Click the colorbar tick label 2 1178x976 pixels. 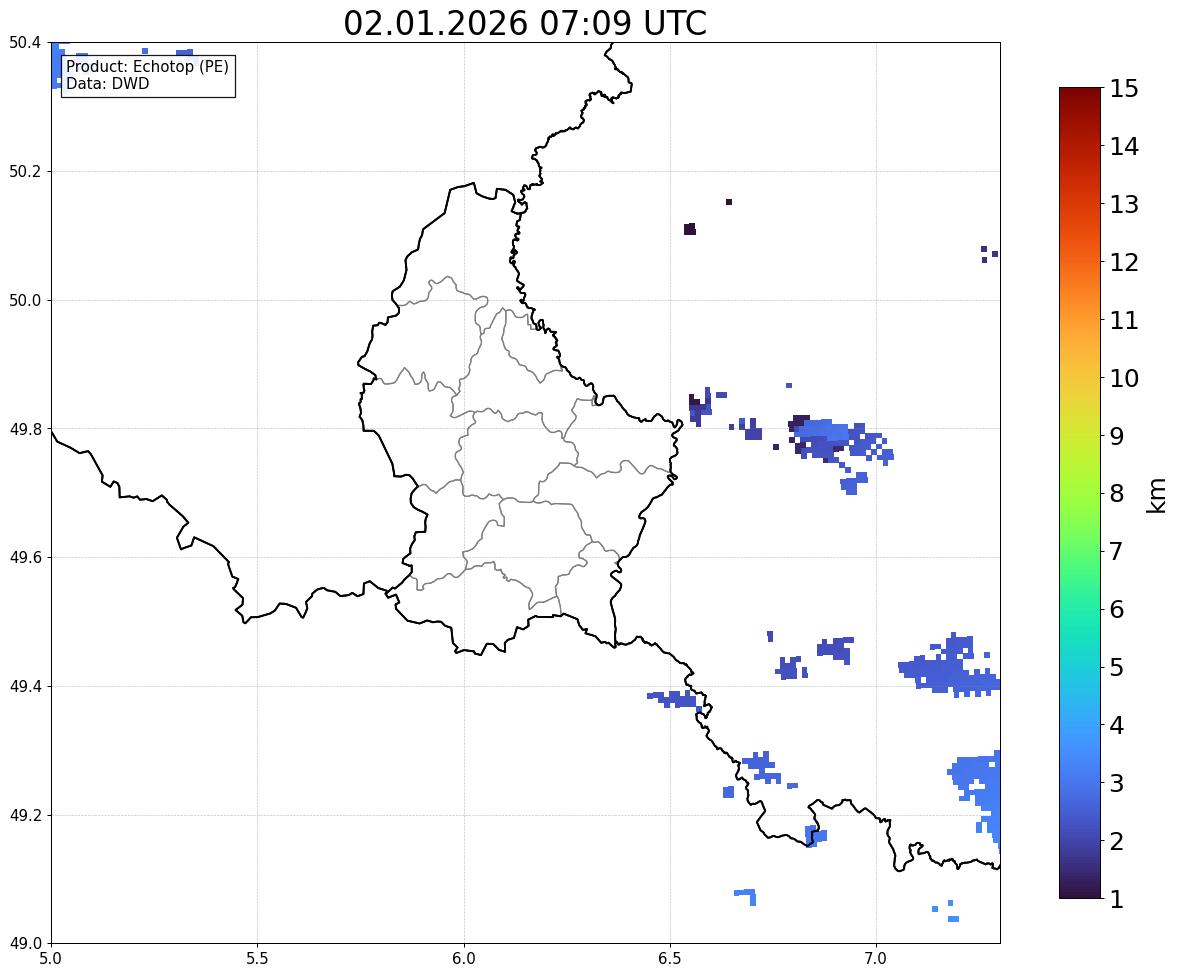coord(1117,840)
